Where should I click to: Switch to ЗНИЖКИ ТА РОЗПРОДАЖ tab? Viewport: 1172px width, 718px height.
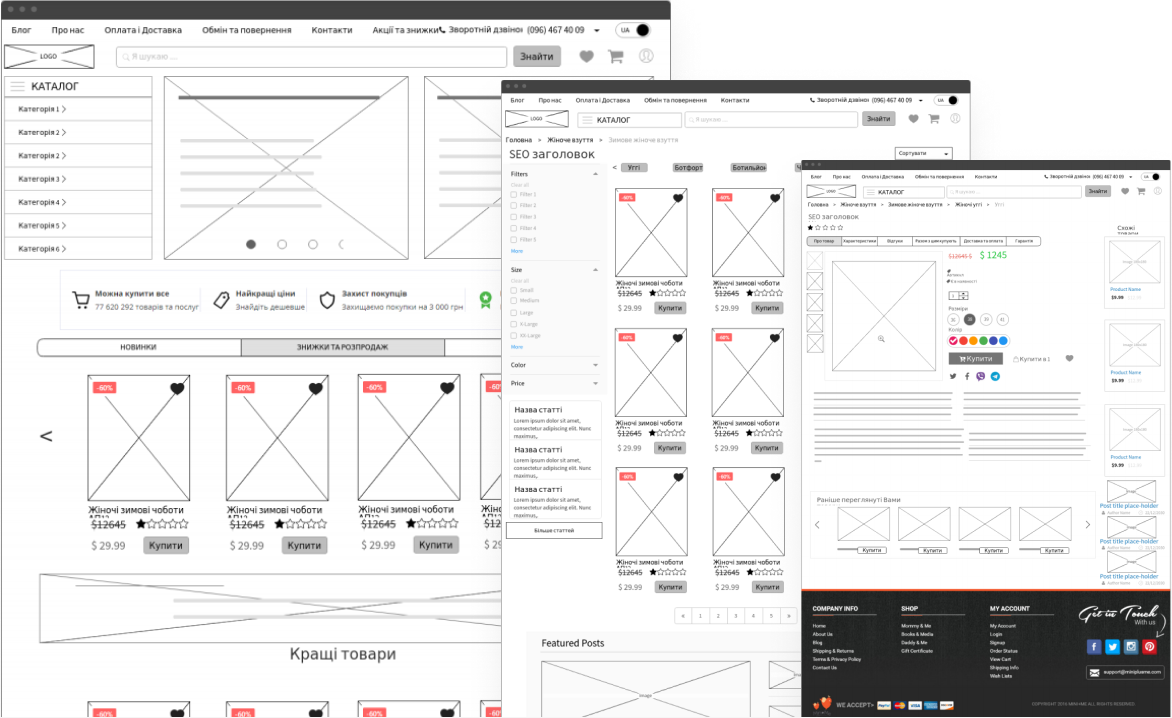coord(342,347)
